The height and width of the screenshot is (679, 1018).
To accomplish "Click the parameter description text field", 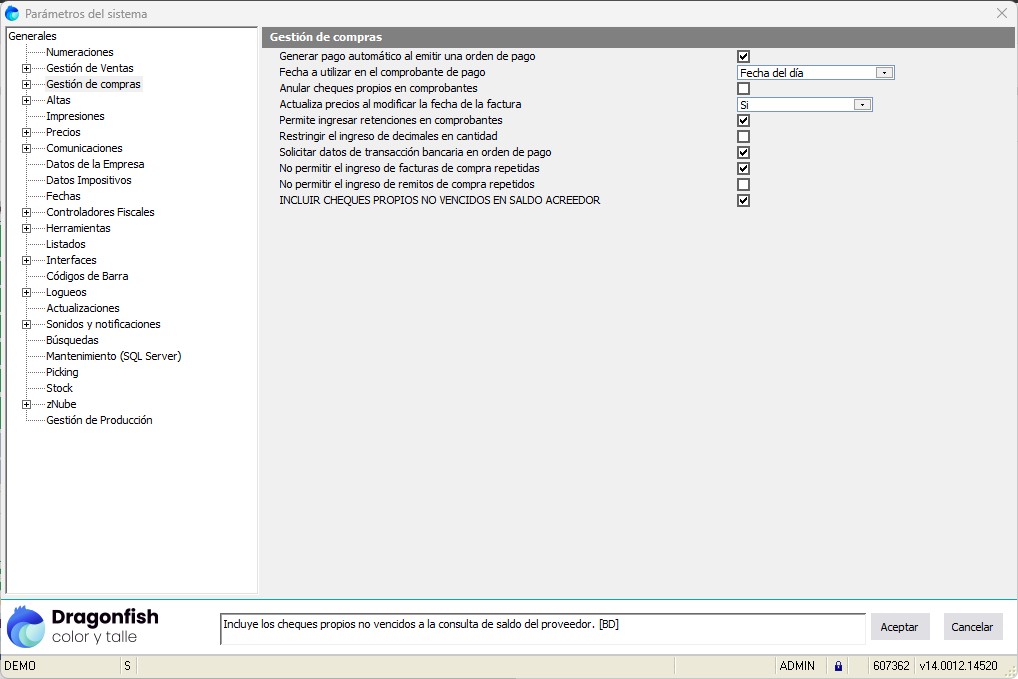I will coord(541,628).
